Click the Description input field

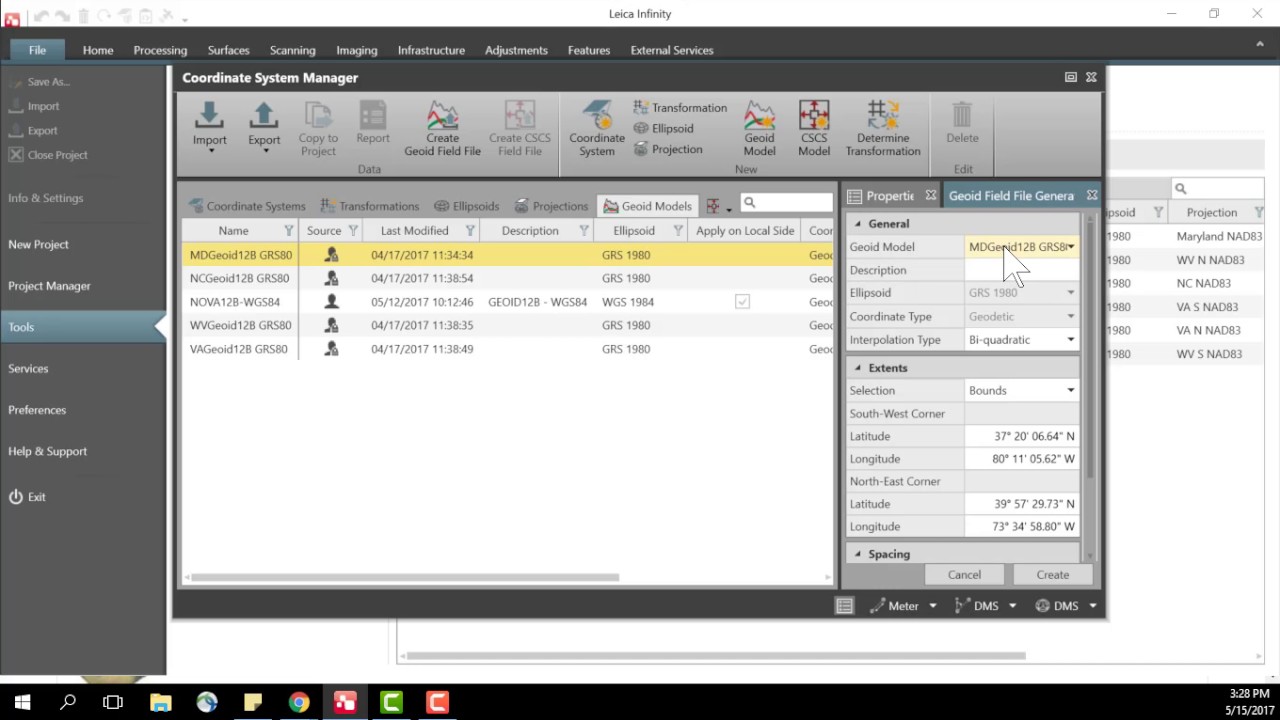(x=1021, y=270)
